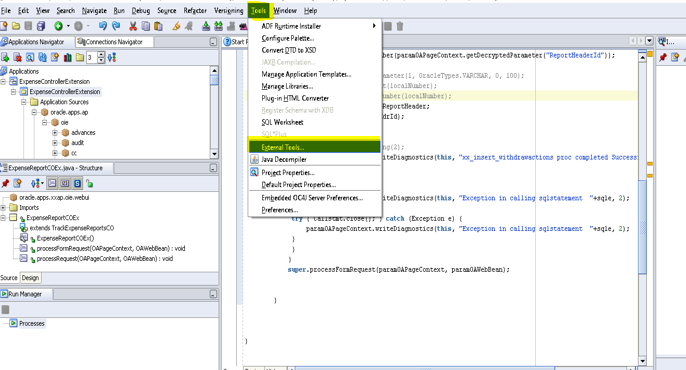
Task: Click the gray stop square in Run Manager
Action: [5, 310]
